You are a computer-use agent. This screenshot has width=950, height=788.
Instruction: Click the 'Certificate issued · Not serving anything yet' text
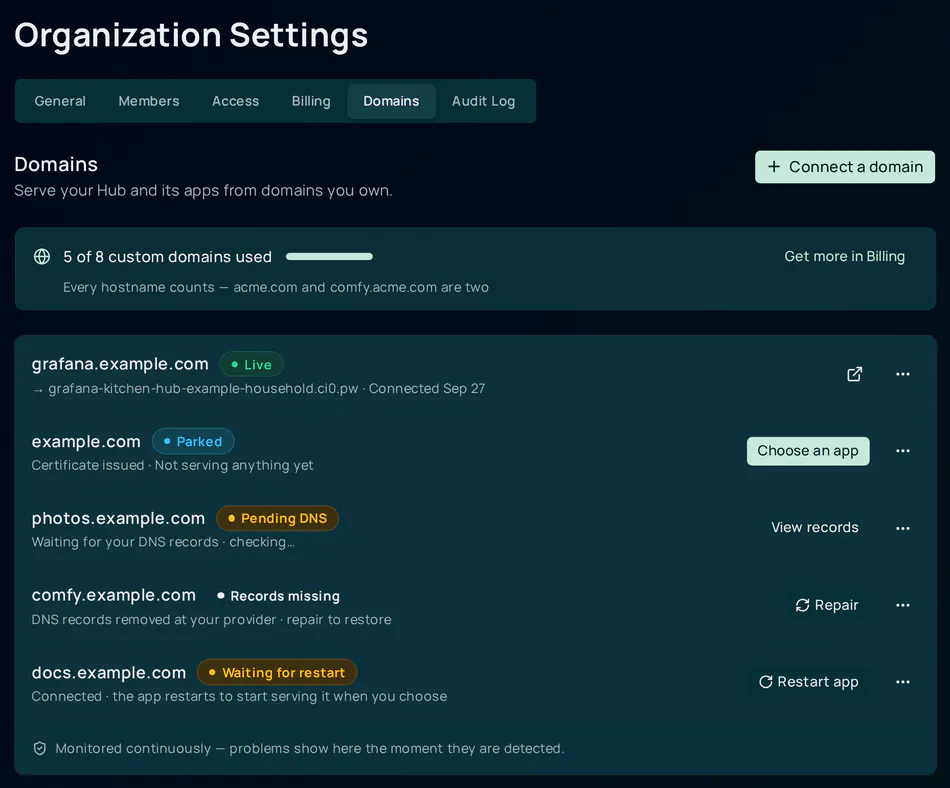tap(173, 465)
